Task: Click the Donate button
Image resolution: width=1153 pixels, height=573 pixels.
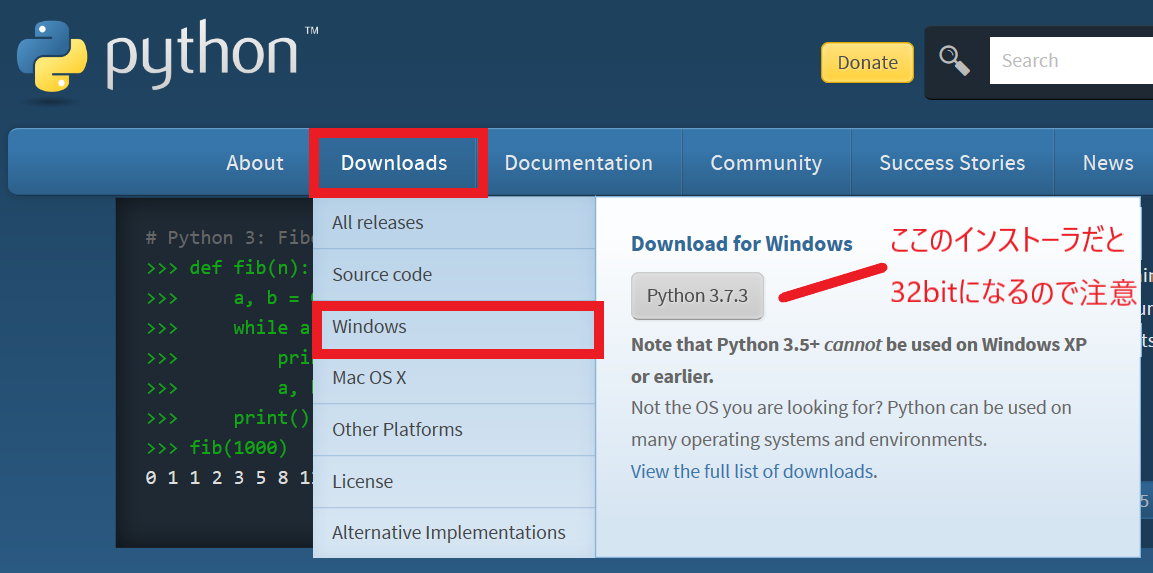Action: point(867,62)
